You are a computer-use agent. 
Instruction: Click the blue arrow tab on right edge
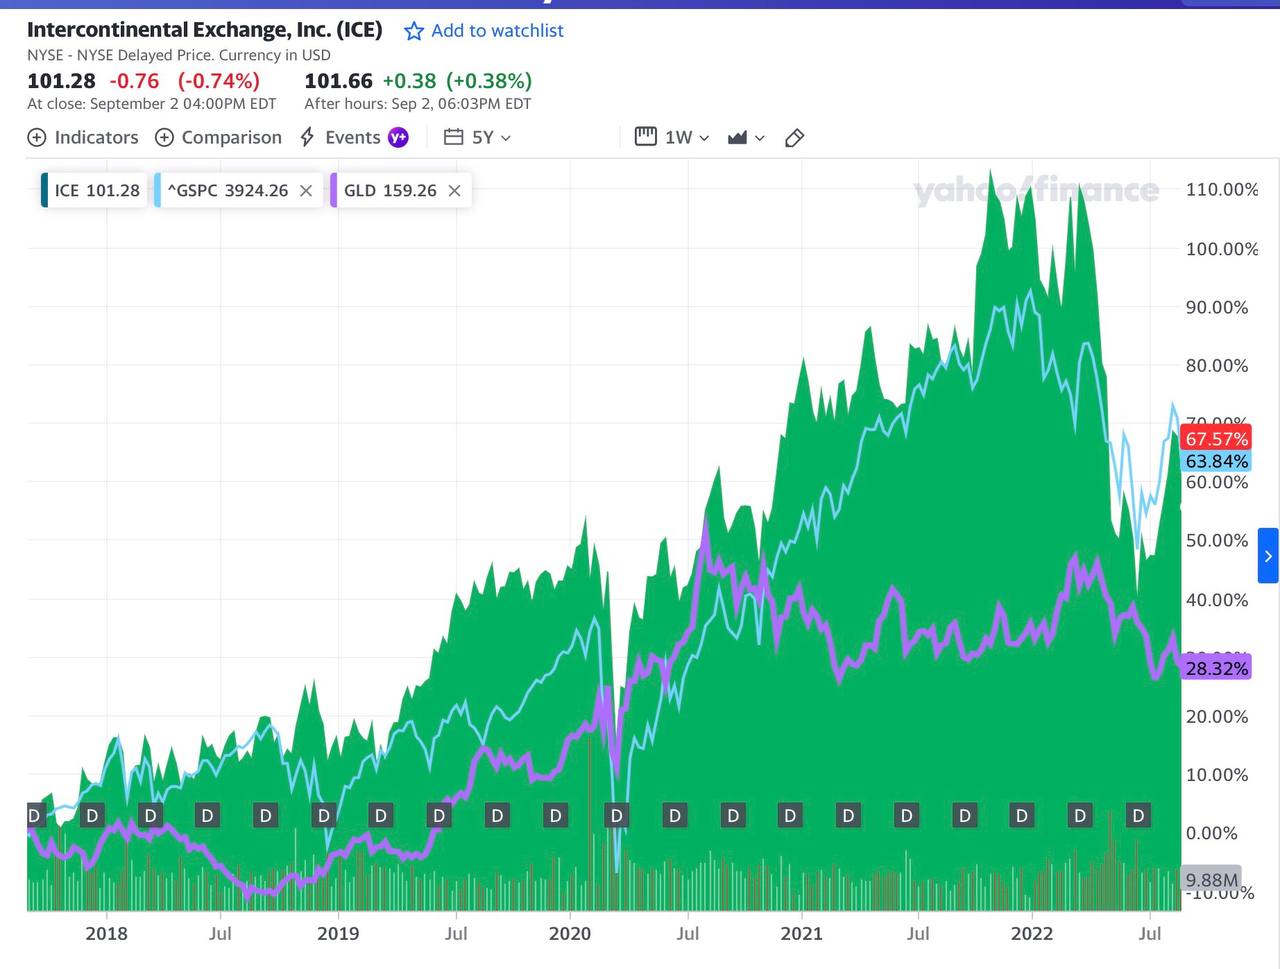coord(1268,556)
